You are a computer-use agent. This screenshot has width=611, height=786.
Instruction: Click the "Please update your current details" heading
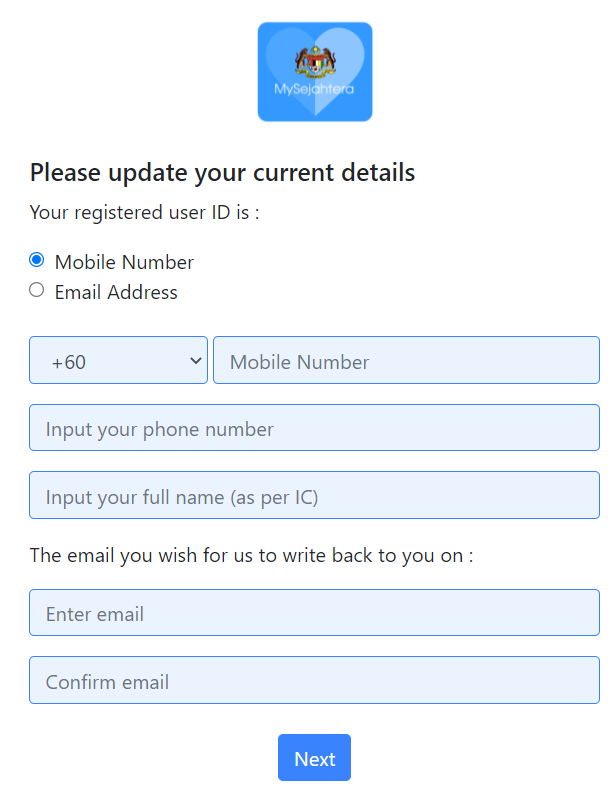(x=222, y=173)
